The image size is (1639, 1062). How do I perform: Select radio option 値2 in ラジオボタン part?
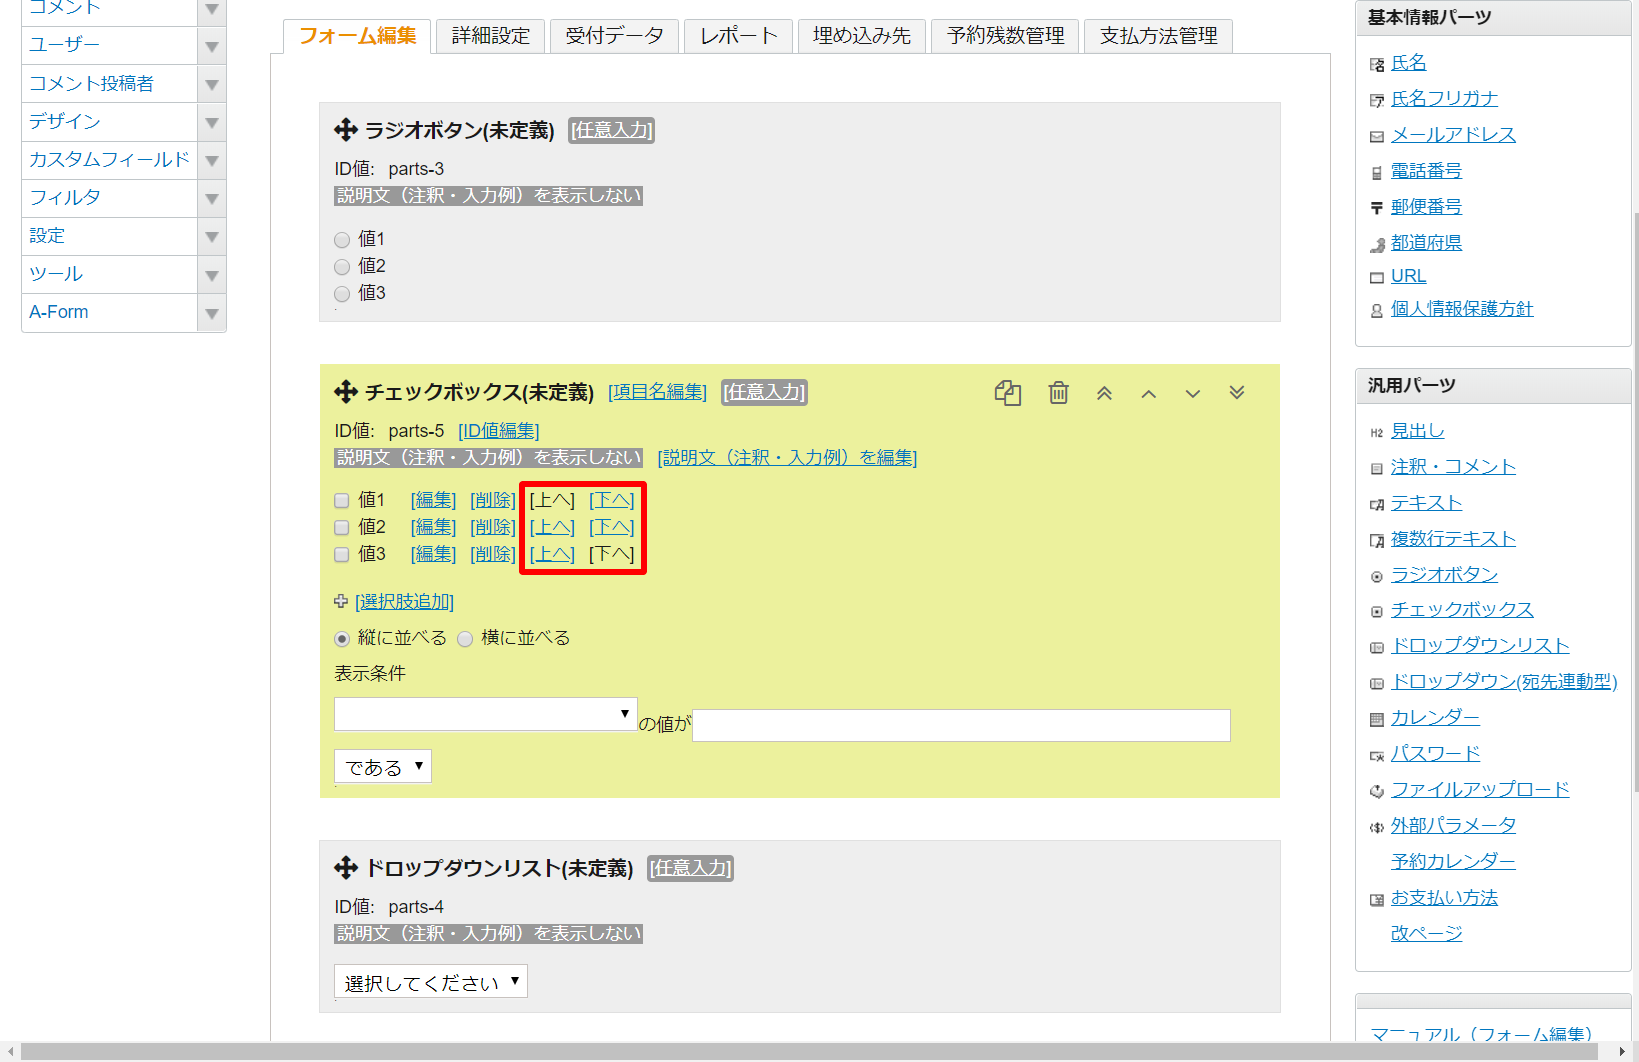click(x=342, y=267)
